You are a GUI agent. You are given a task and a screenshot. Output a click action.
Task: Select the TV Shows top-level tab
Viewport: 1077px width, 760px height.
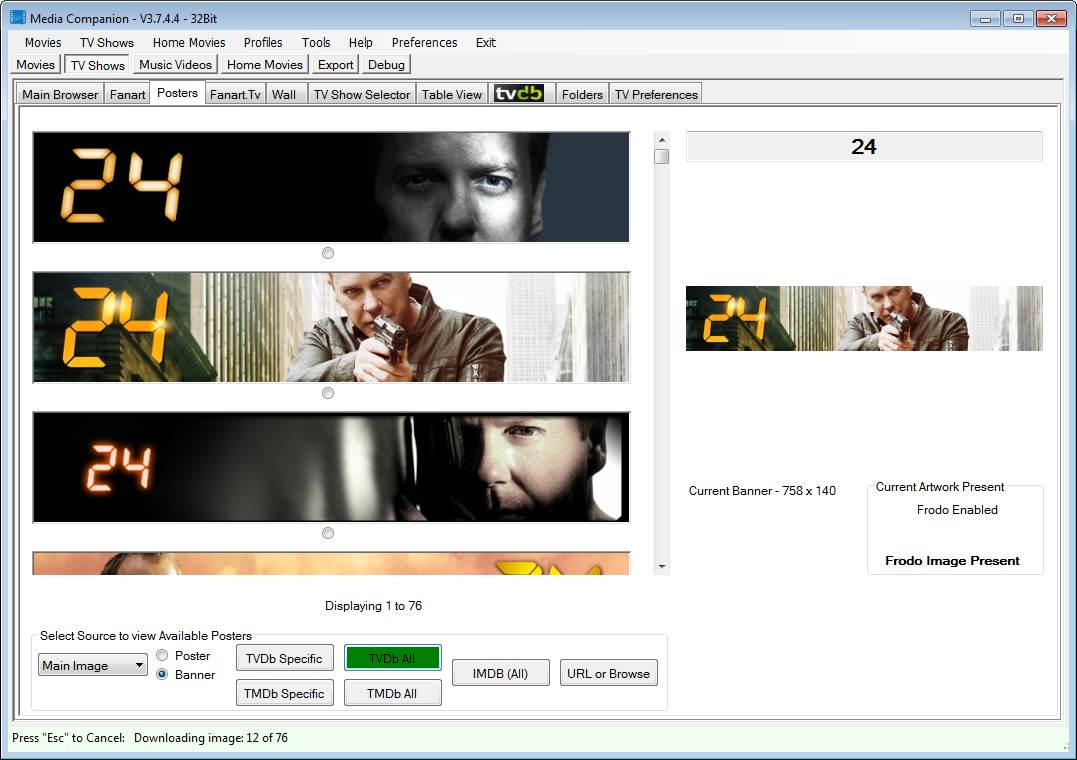click(98, 65)
